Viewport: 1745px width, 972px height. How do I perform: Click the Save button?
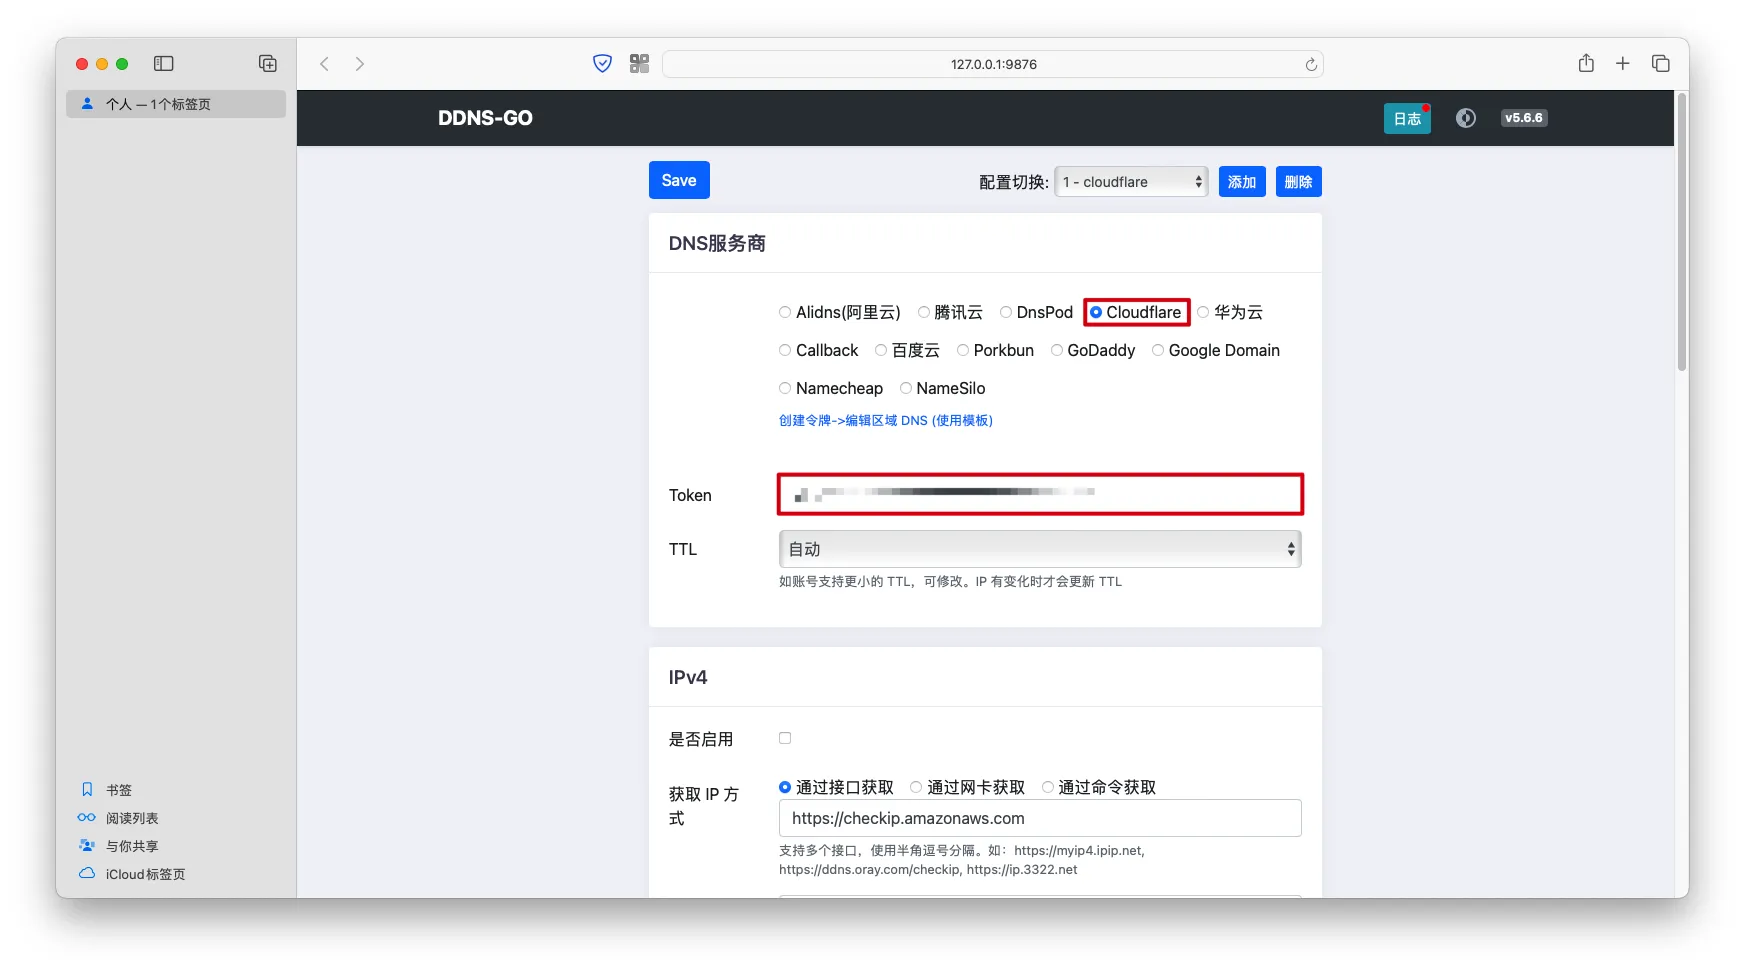pos(679,180)
